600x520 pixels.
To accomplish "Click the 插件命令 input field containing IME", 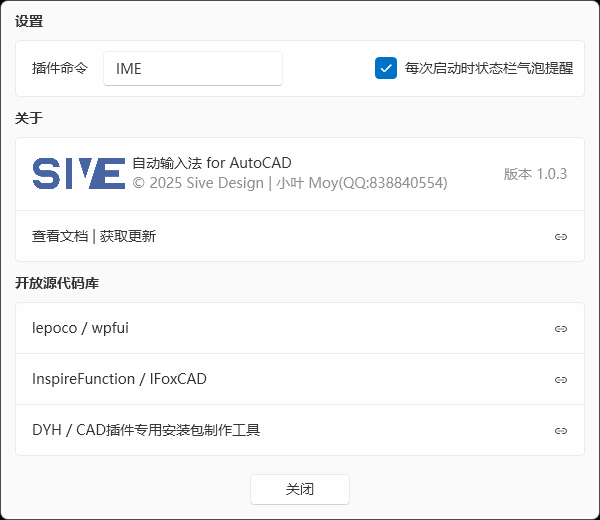I will click(x=193, y=69).
